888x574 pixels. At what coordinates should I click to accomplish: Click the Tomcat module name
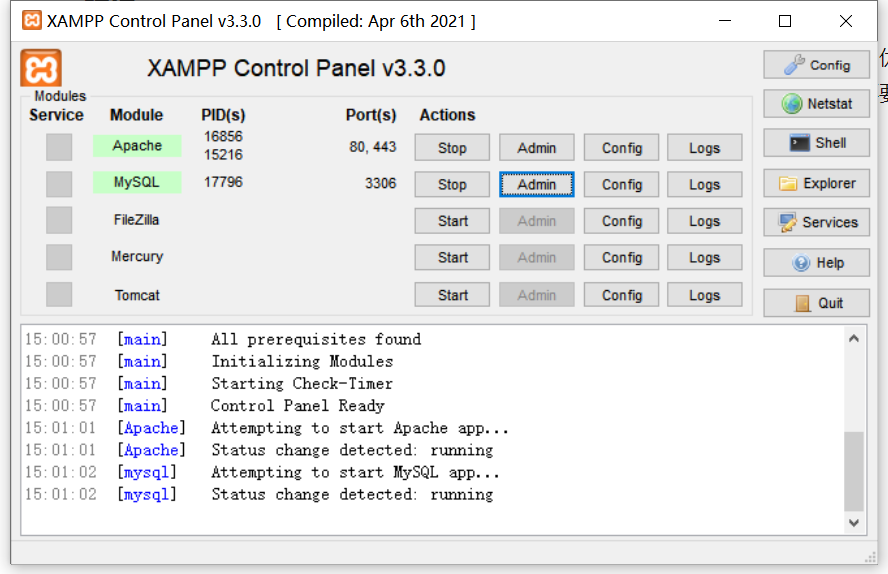(x=137, y=295)
